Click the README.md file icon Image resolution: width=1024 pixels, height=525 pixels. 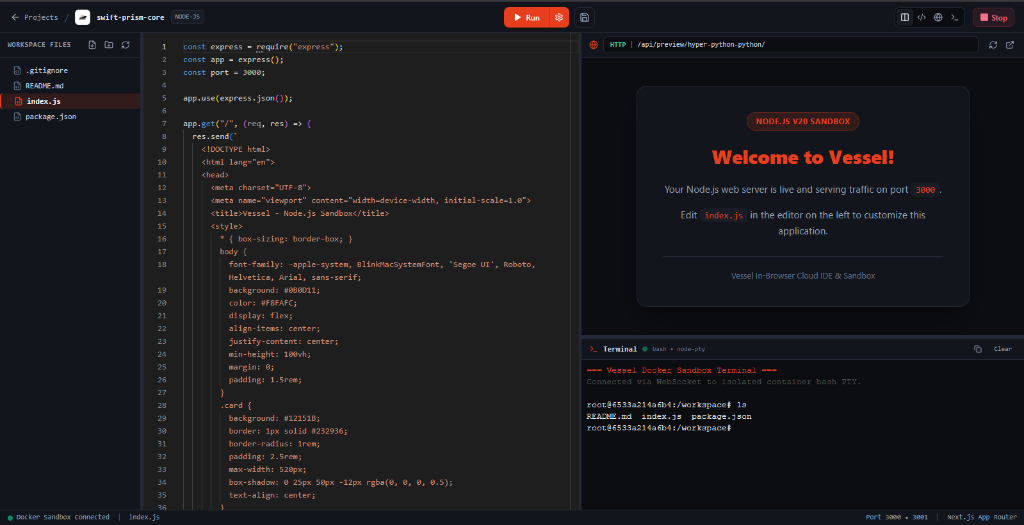click(x=18, y=86)
